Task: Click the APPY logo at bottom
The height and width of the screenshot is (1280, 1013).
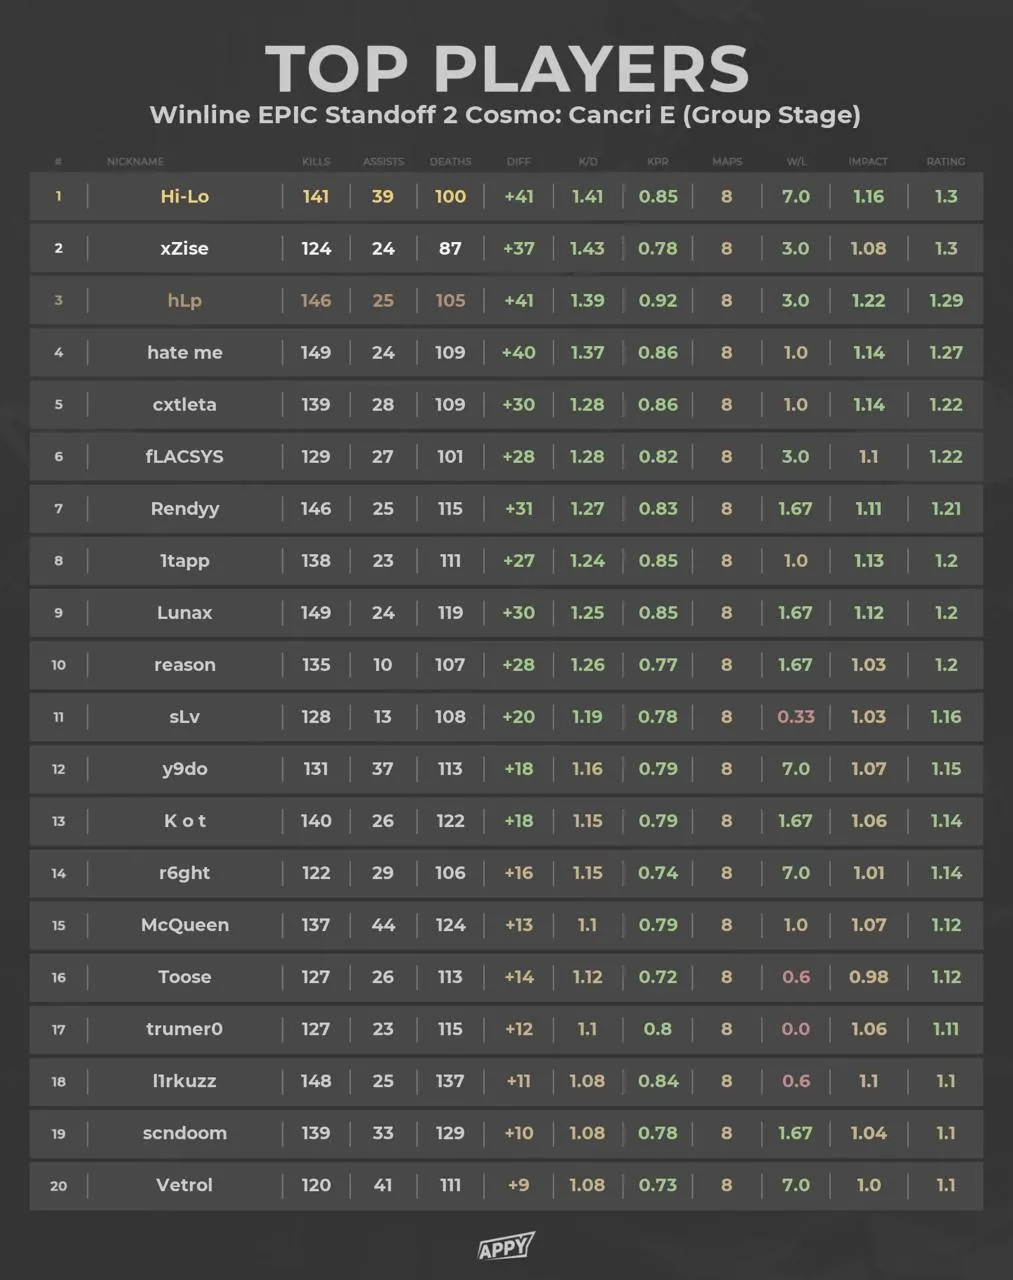Action: pyautogui.click(x=505, y=1247)
